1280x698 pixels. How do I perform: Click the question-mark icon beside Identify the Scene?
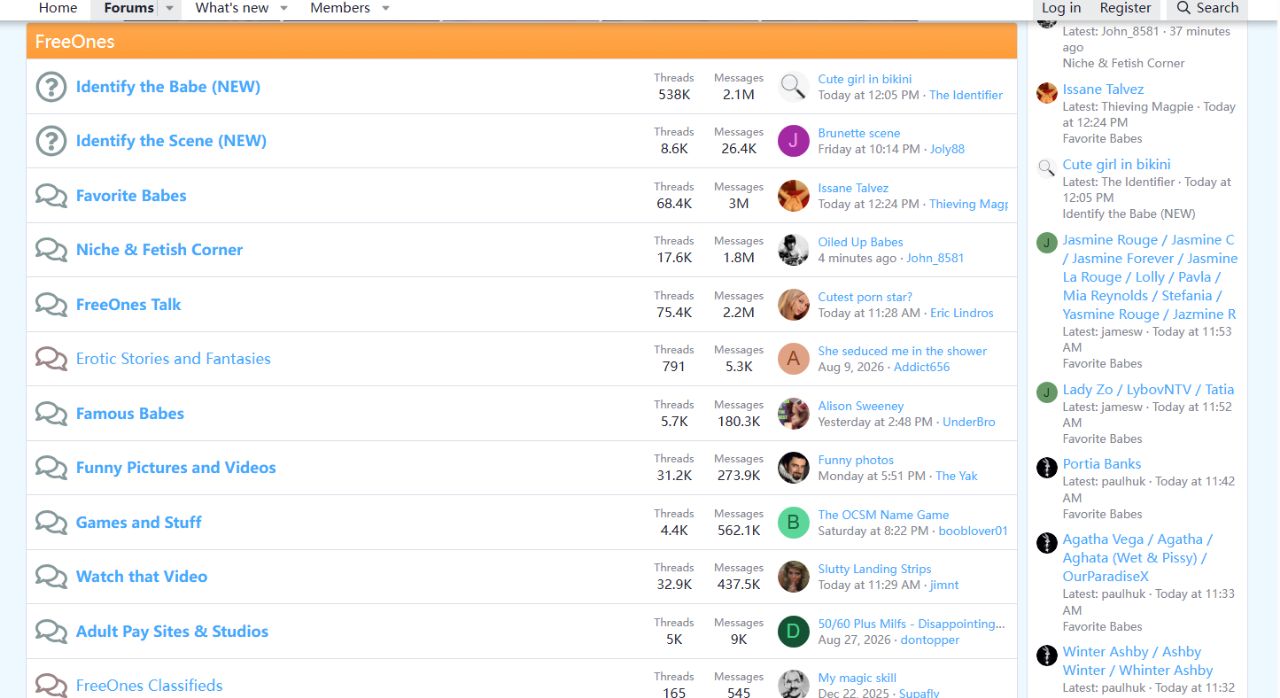coord(51,141)
